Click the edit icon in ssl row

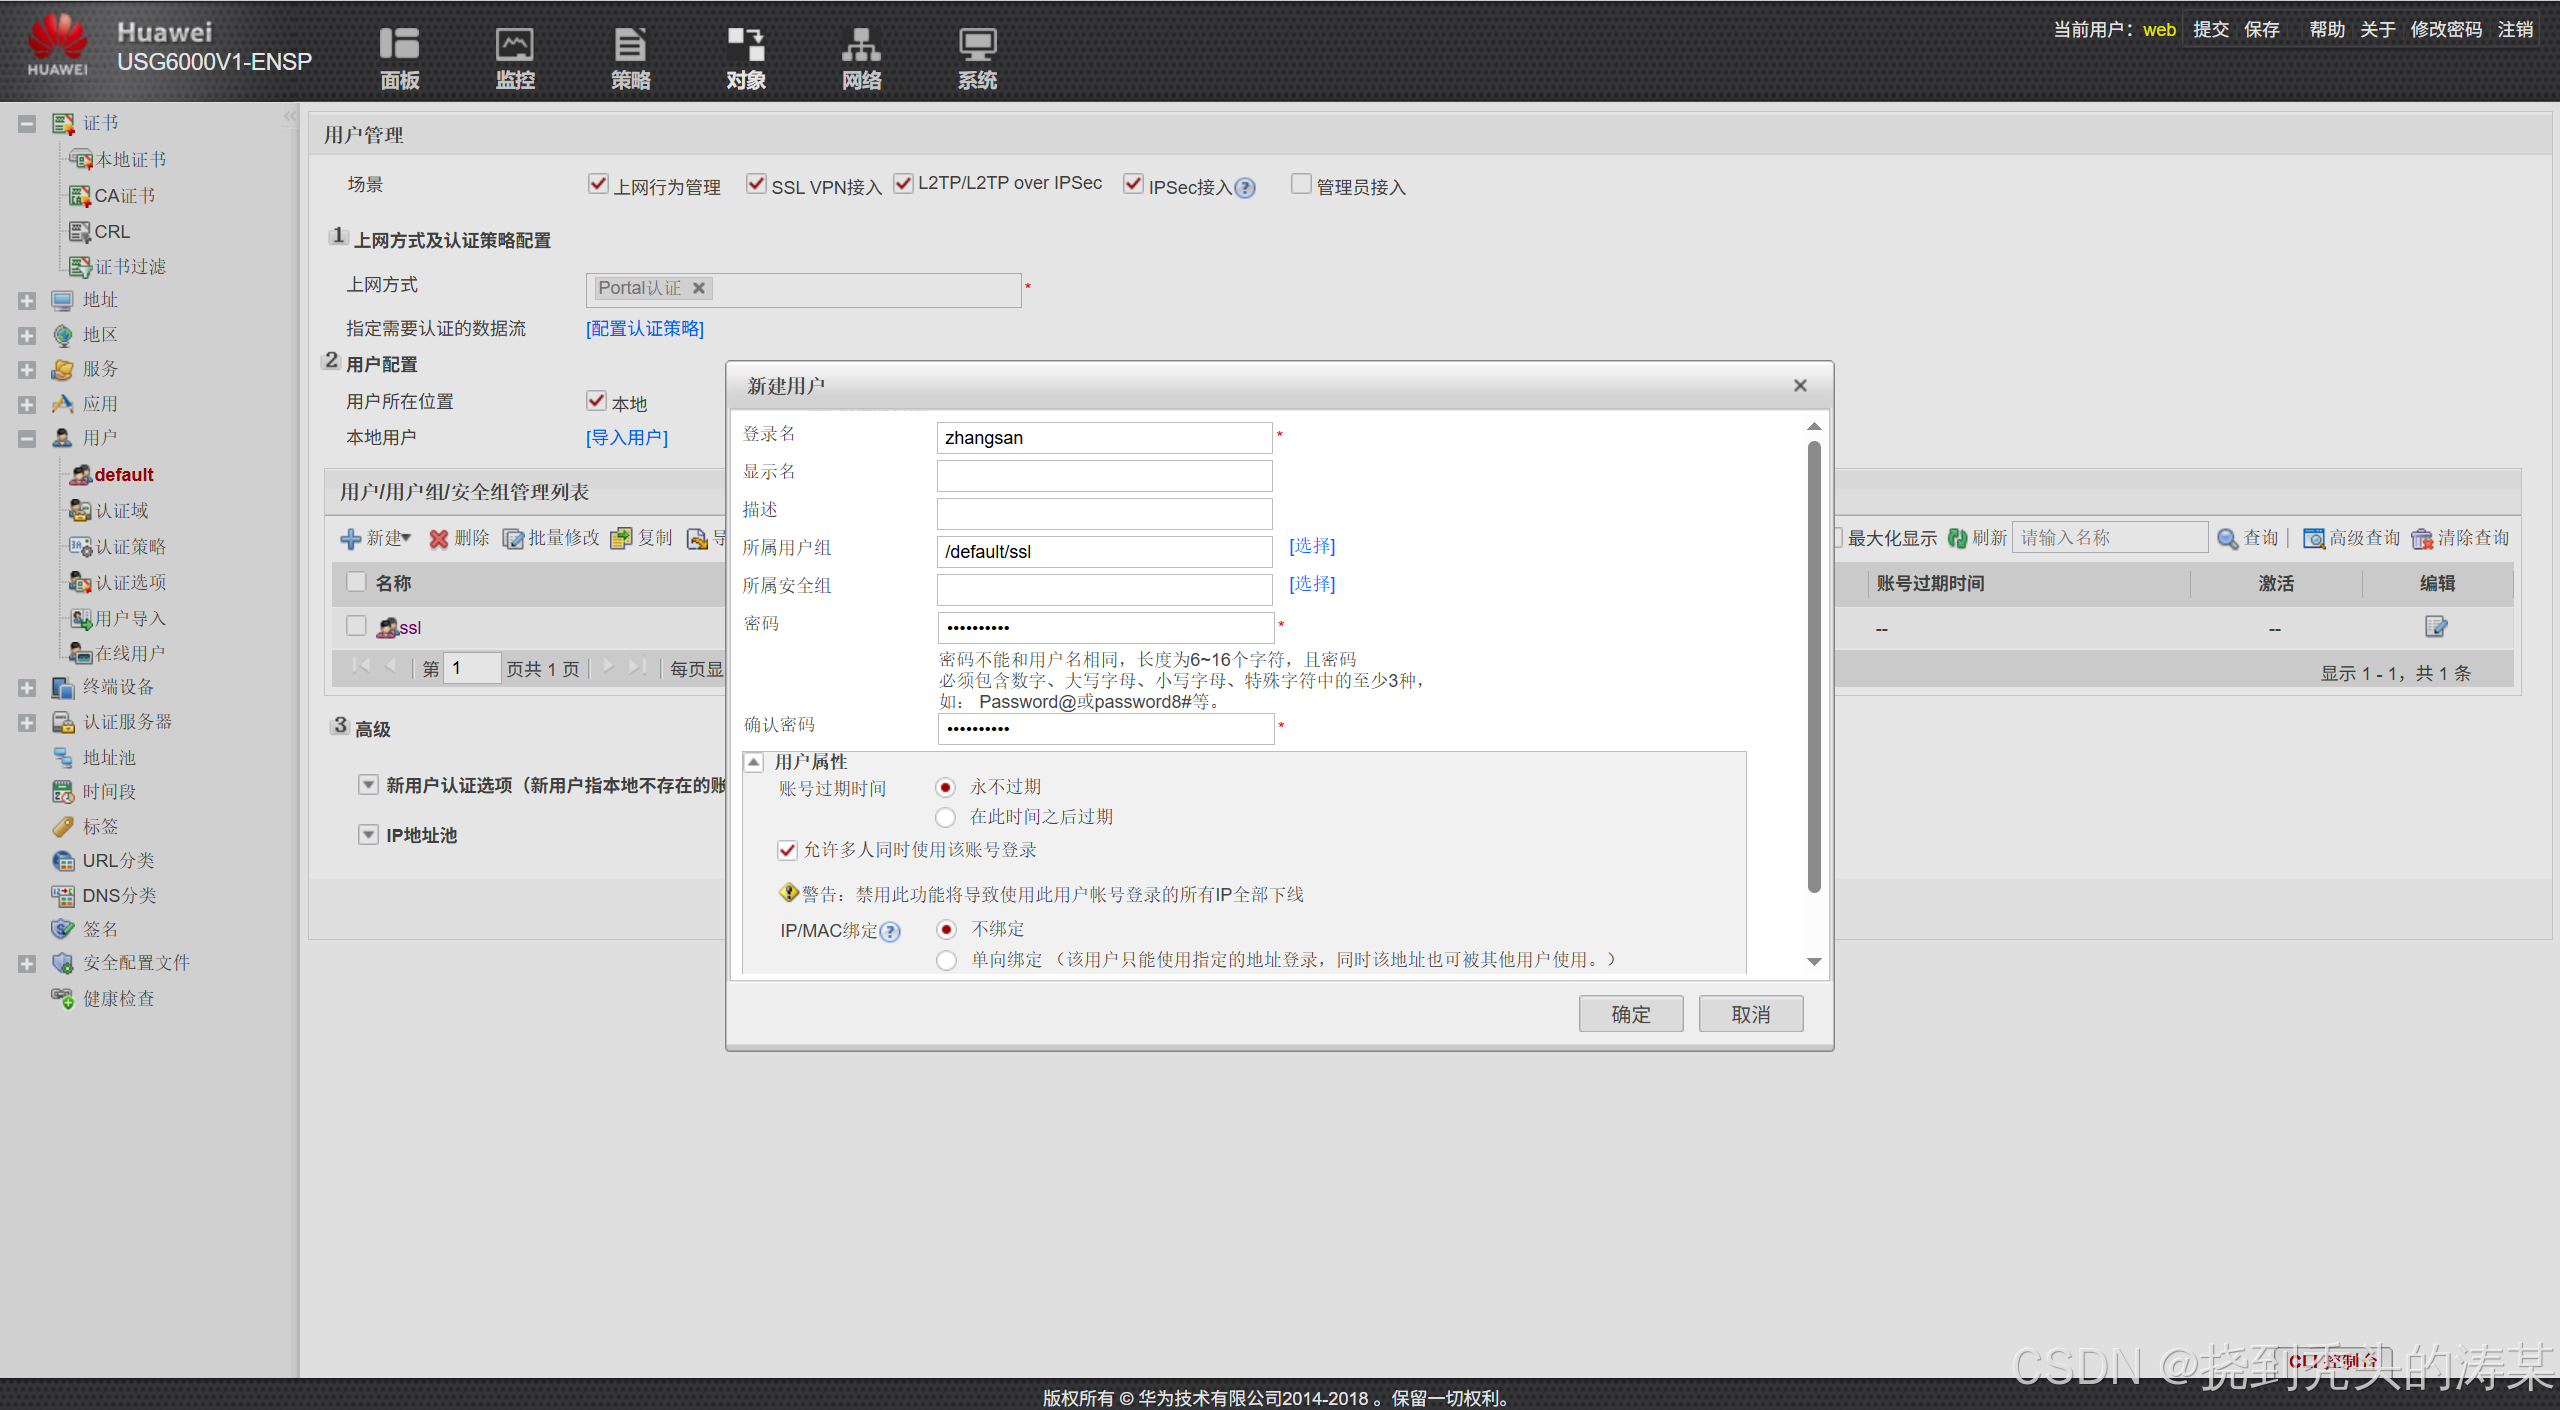point(2435,627)
